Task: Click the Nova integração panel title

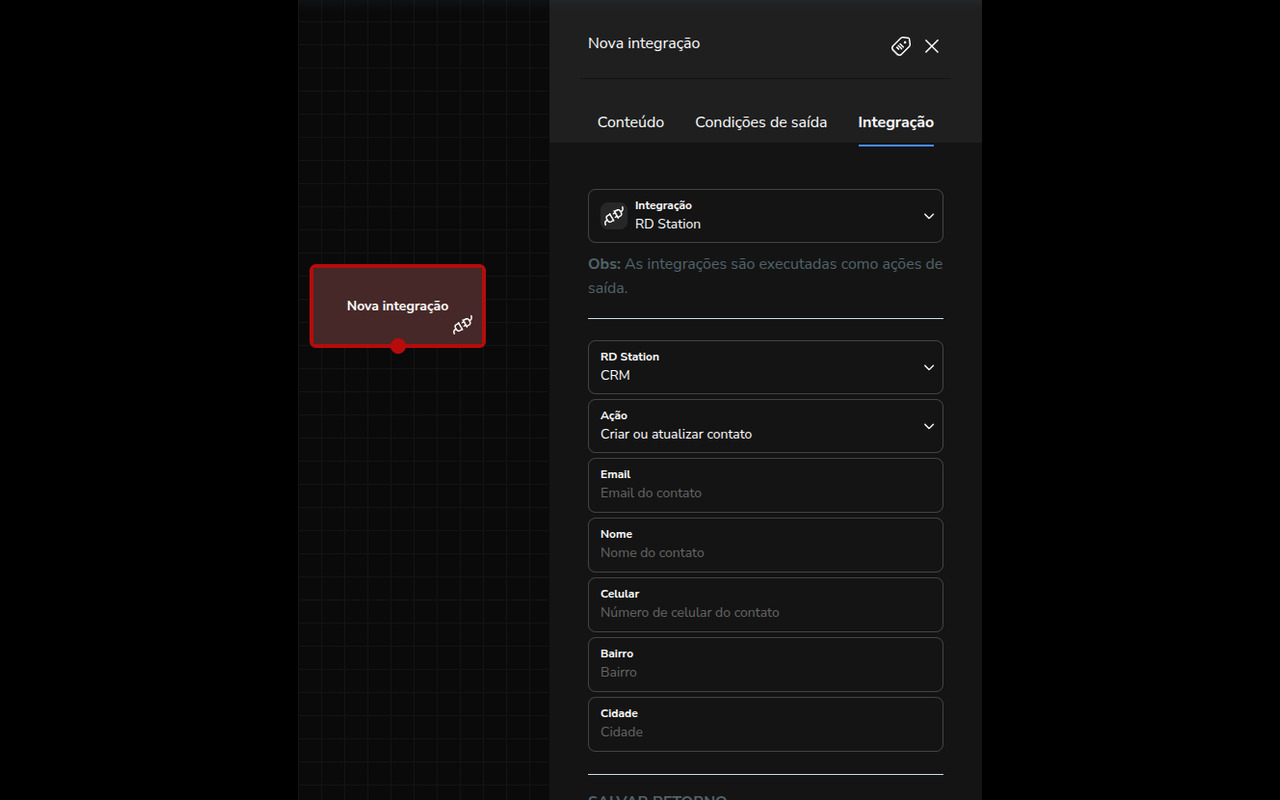Action: click(644, 44)
